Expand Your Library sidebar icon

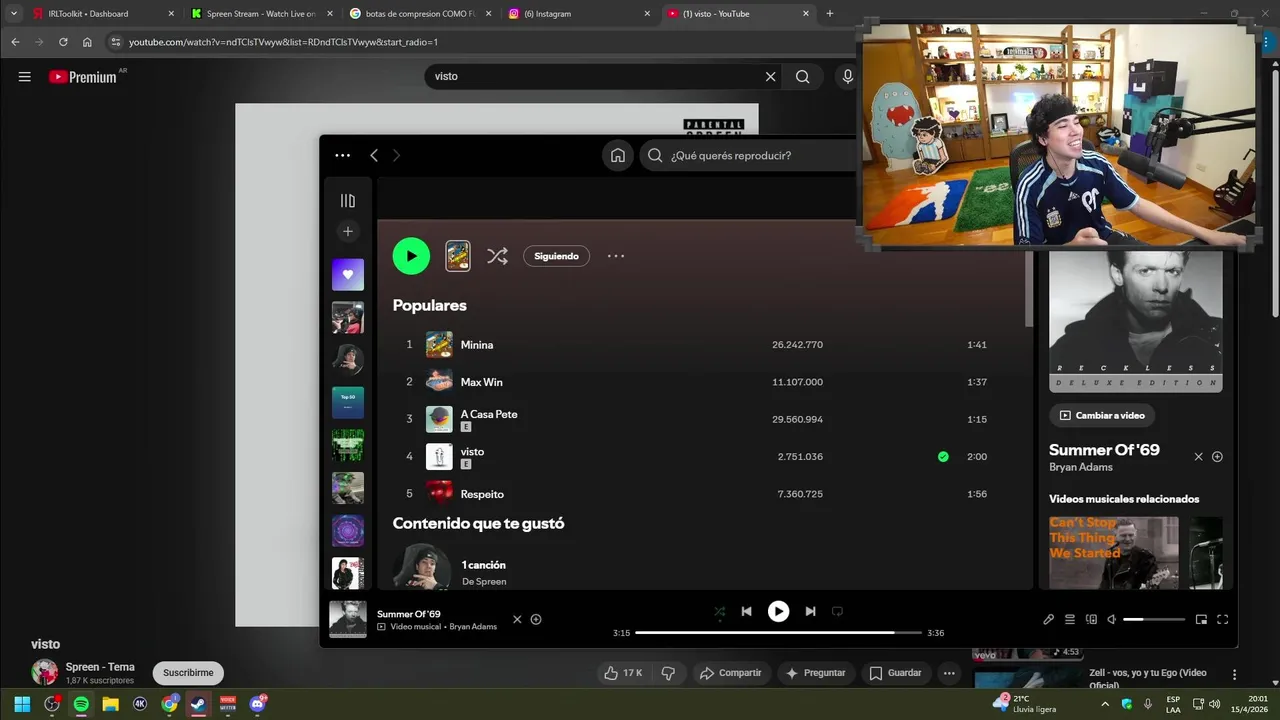coord(348,201)
